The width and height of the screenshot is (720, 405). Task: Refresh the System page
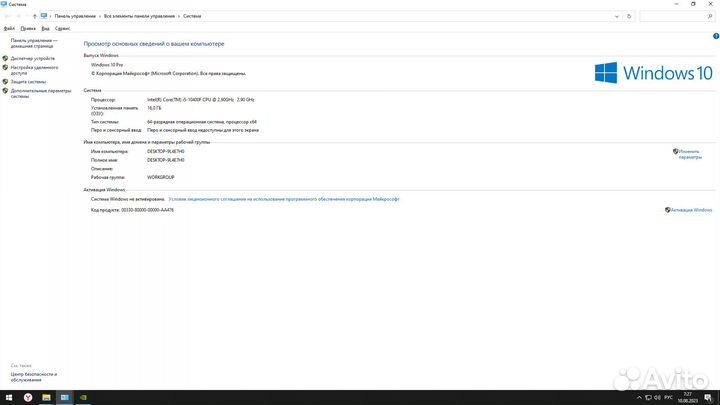(629, 17)
